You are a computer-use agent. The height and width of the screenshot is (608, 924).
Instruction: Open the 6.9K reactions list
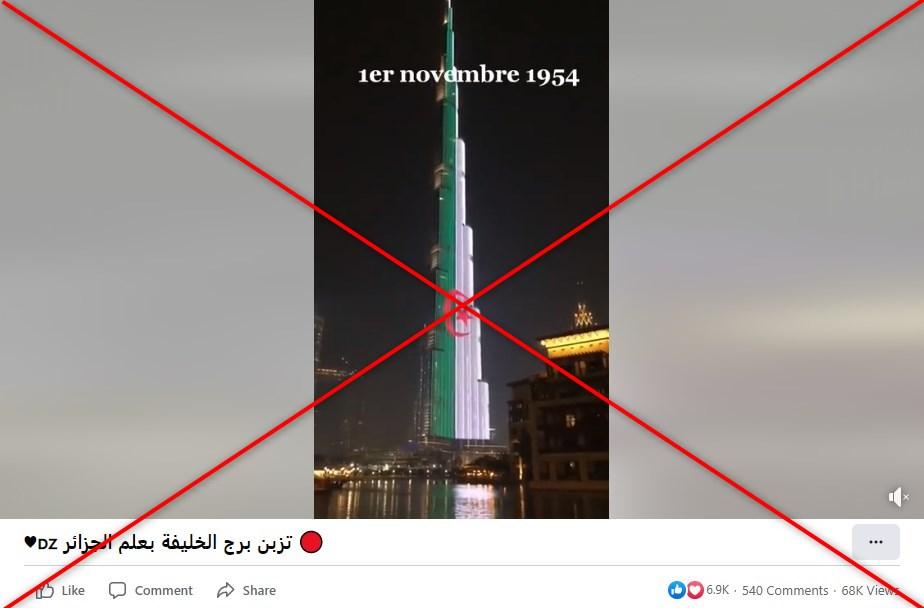718,590
